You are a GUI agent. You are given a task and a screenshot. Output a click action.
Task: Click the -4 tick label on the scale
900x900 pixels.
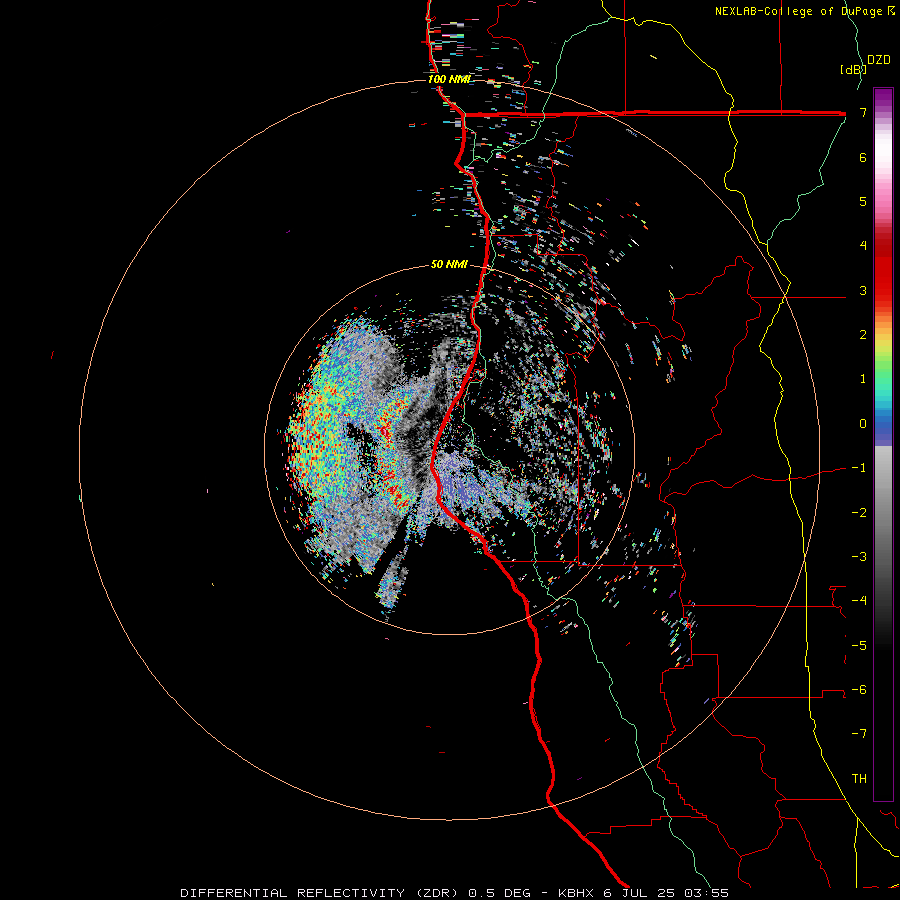pos(859,601)
